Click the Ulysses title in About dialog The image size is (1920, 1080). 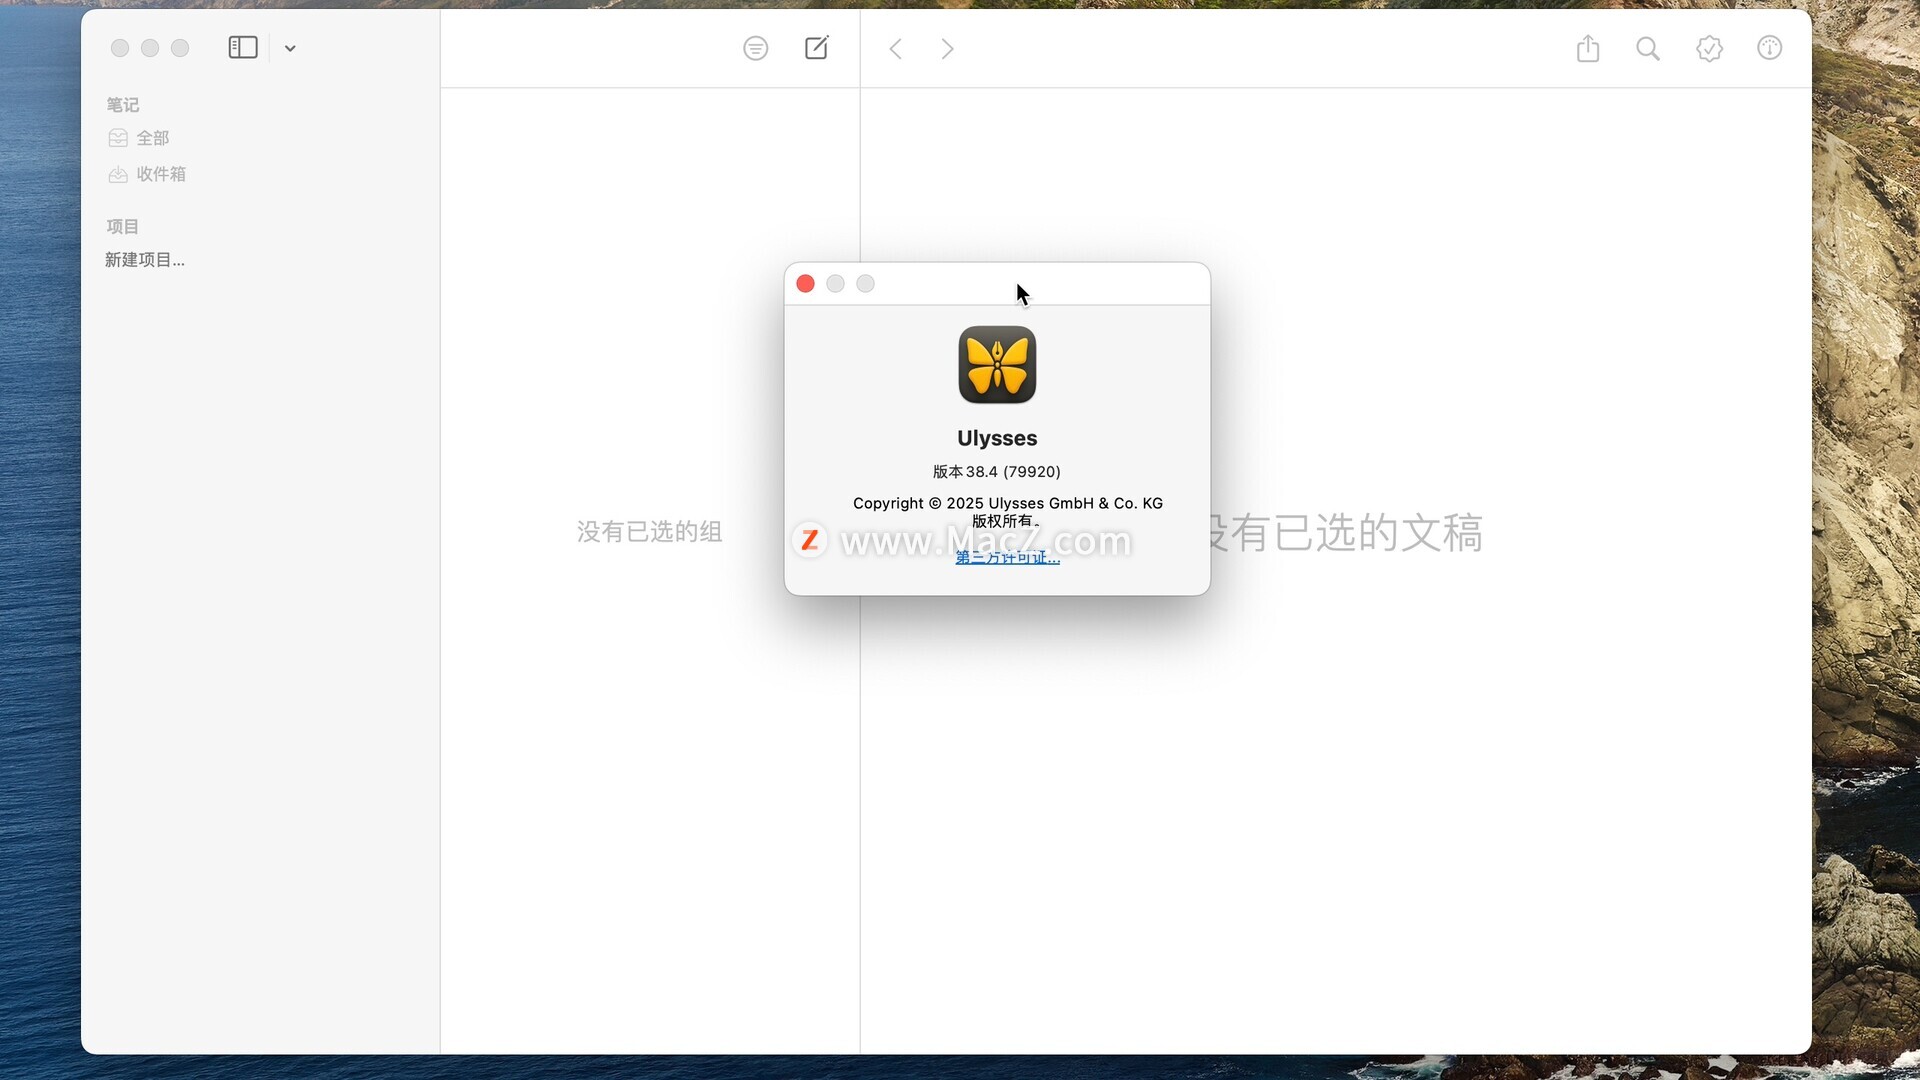[x=997, y=438]
